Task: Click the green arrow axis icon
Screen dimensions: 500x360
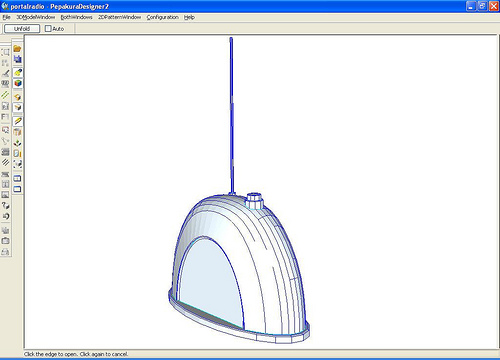Action: point(18,143)
